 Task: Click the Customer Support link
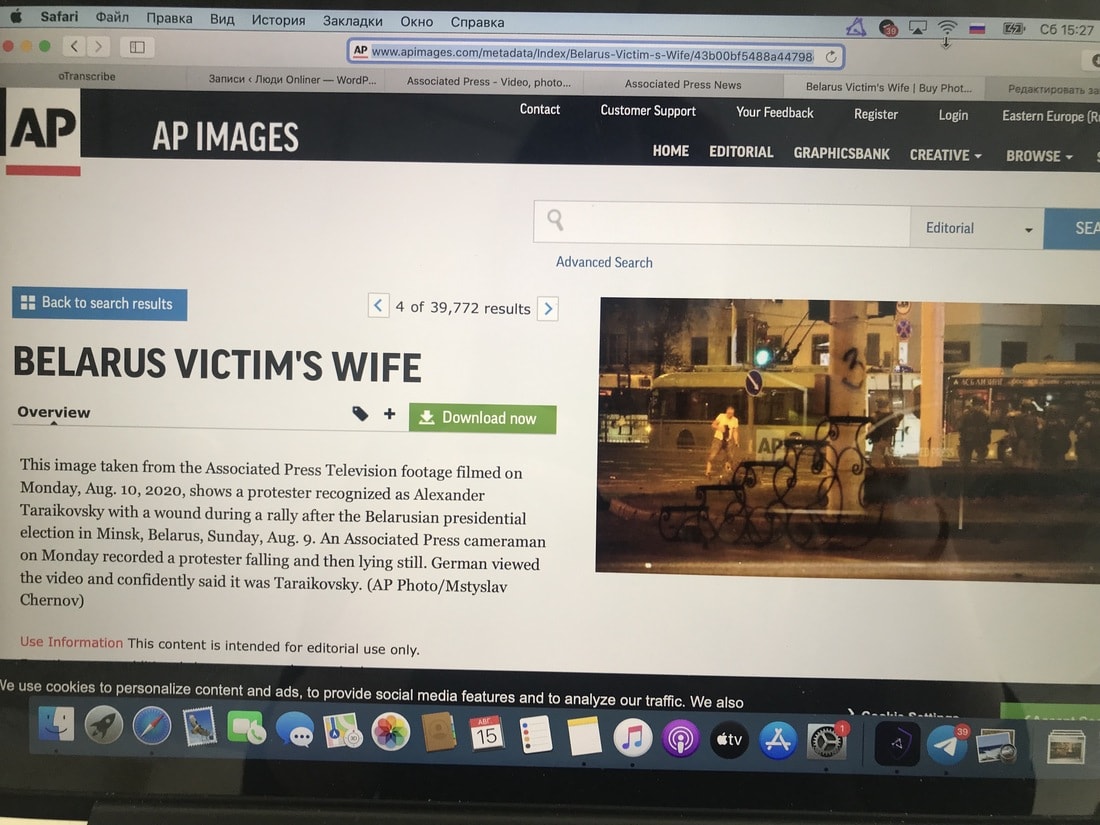[648, 111]
